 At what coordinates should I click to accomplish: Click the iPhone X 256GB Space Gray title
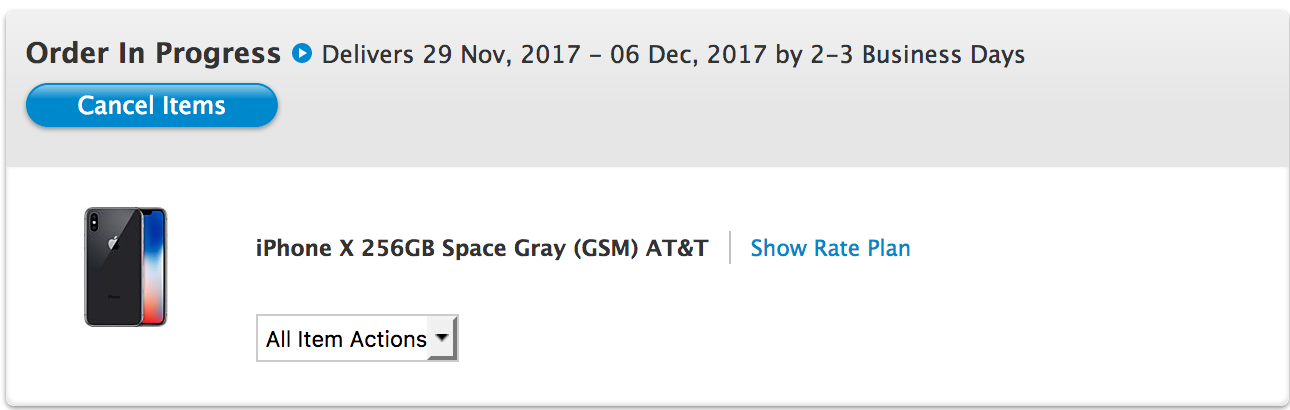tap(482, 248)
